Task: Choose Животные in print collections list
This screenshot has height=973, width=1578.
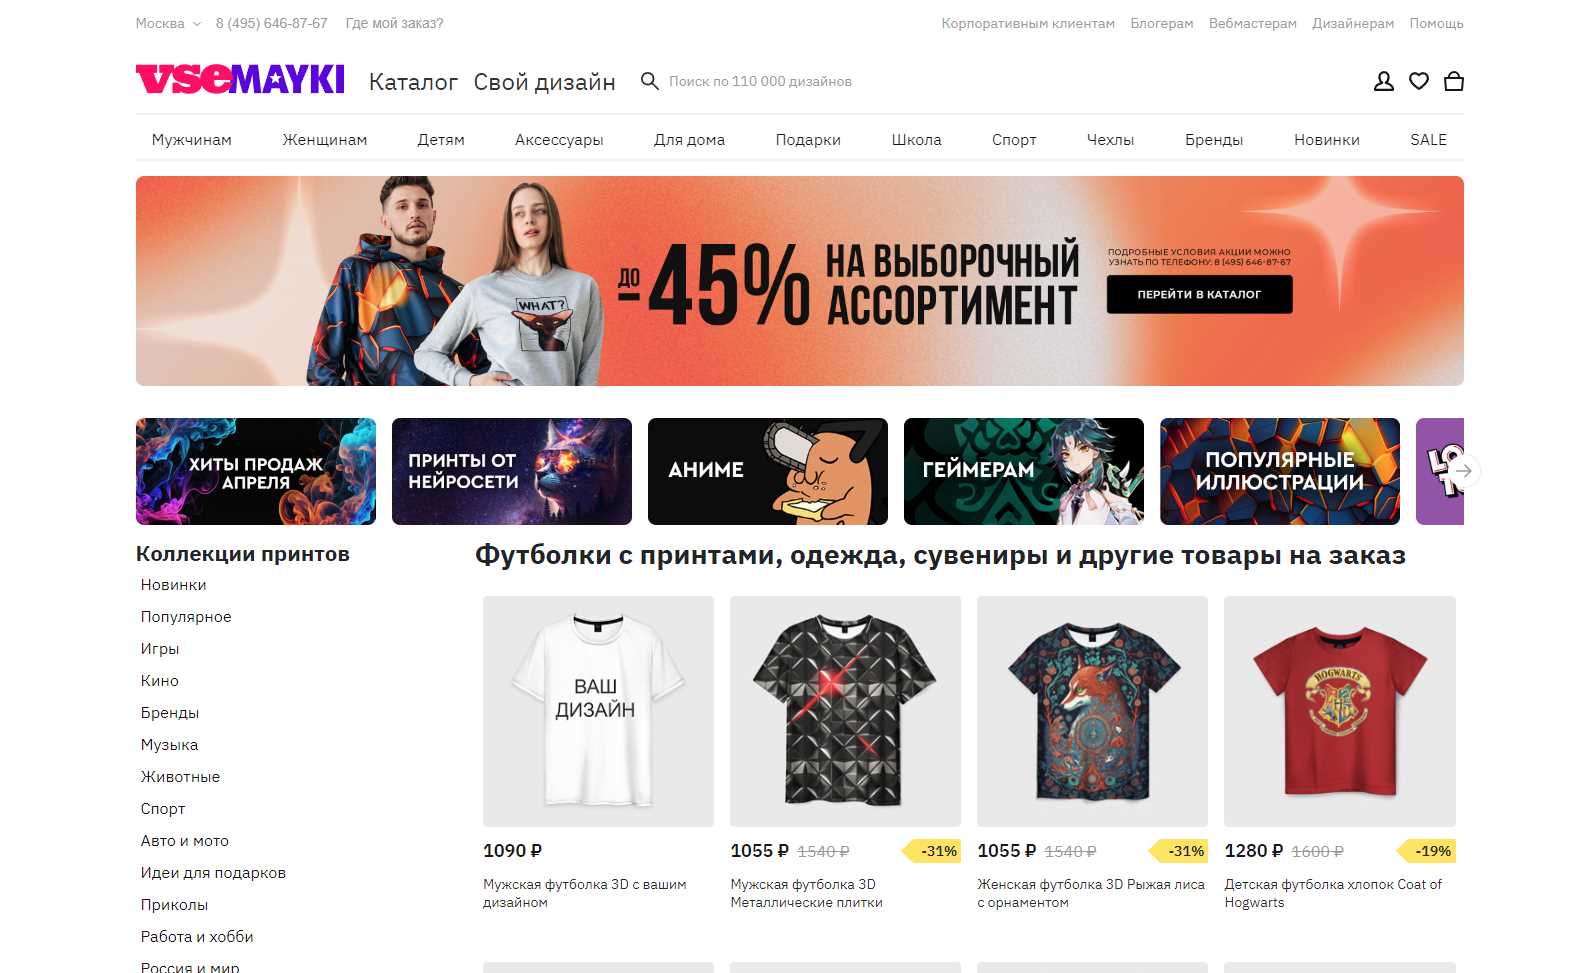Action: pos(180,777)
